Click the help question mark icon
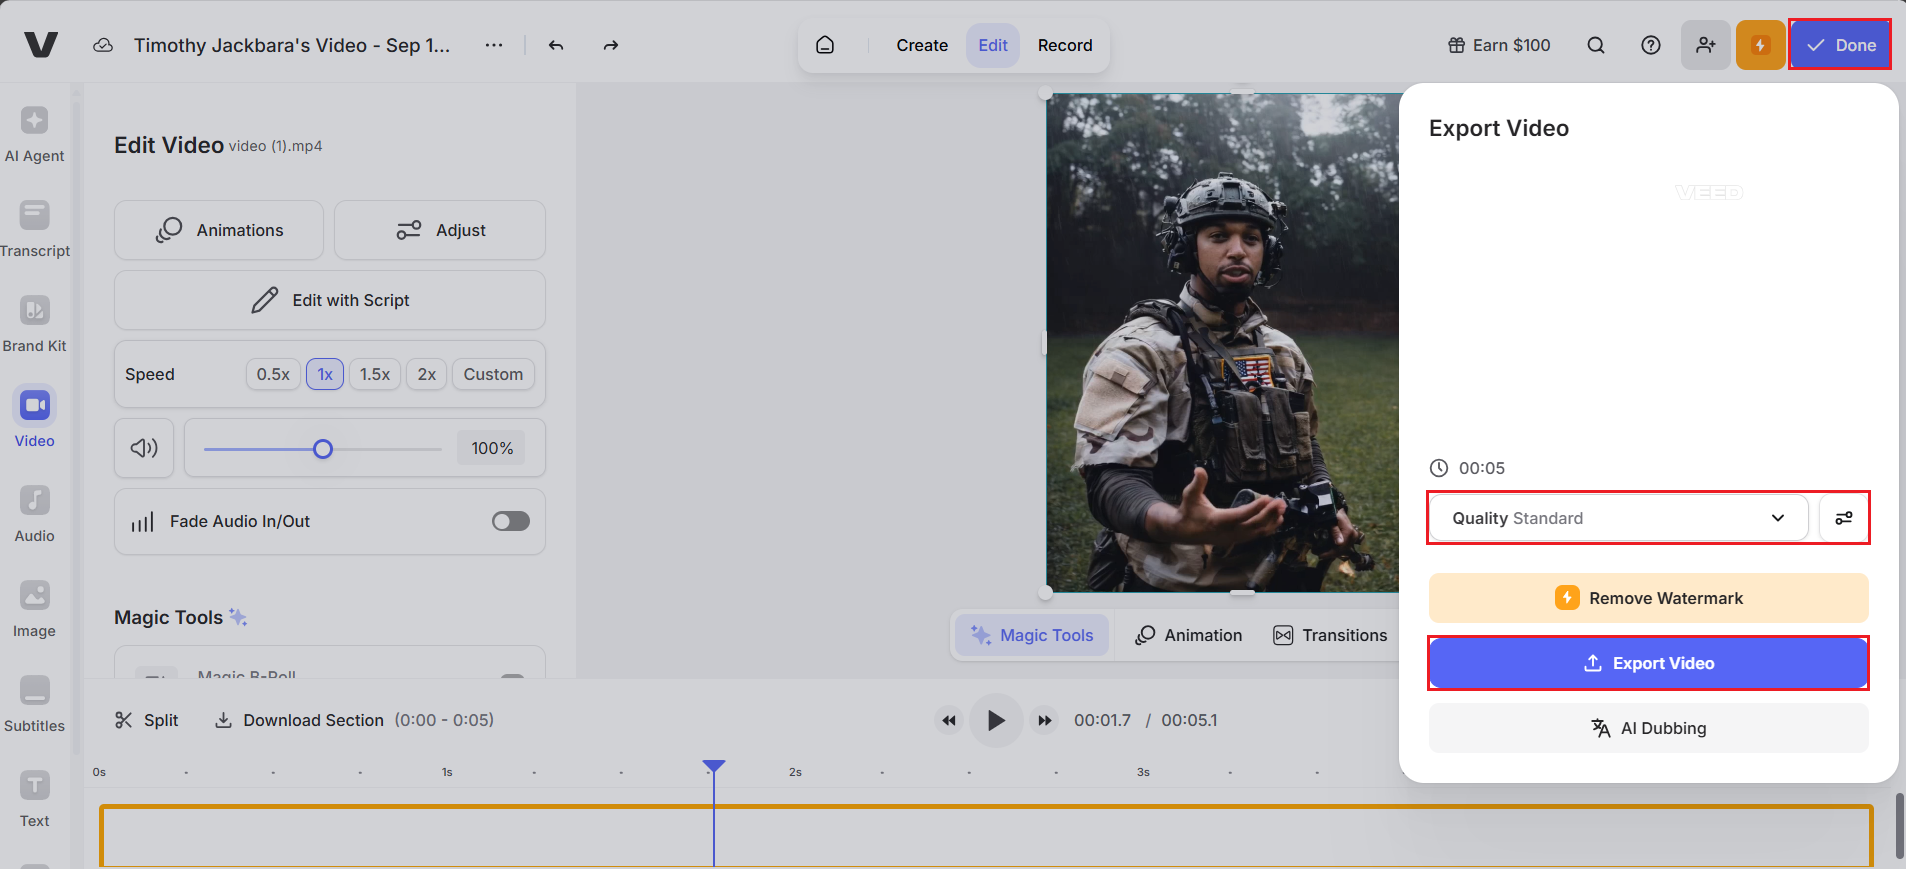 [x=1651, y=45]
